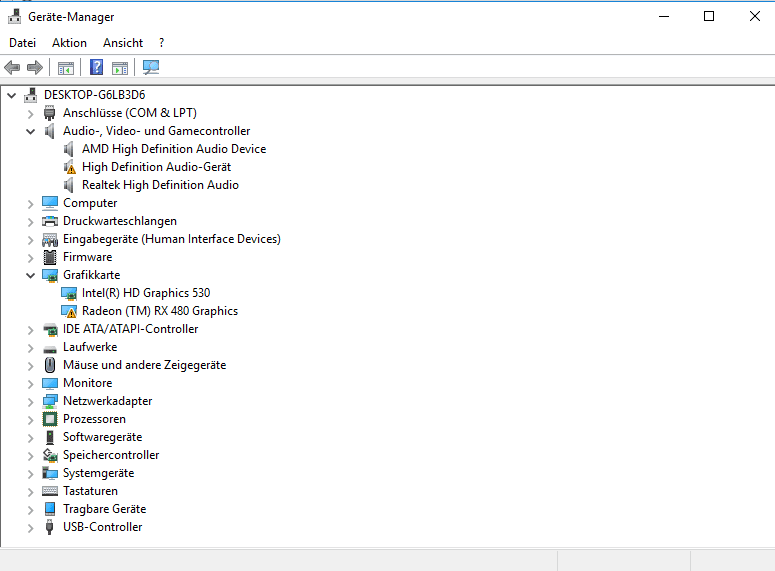
Task: Expand the Softwaregeräte node
Action: click(31, 438)
